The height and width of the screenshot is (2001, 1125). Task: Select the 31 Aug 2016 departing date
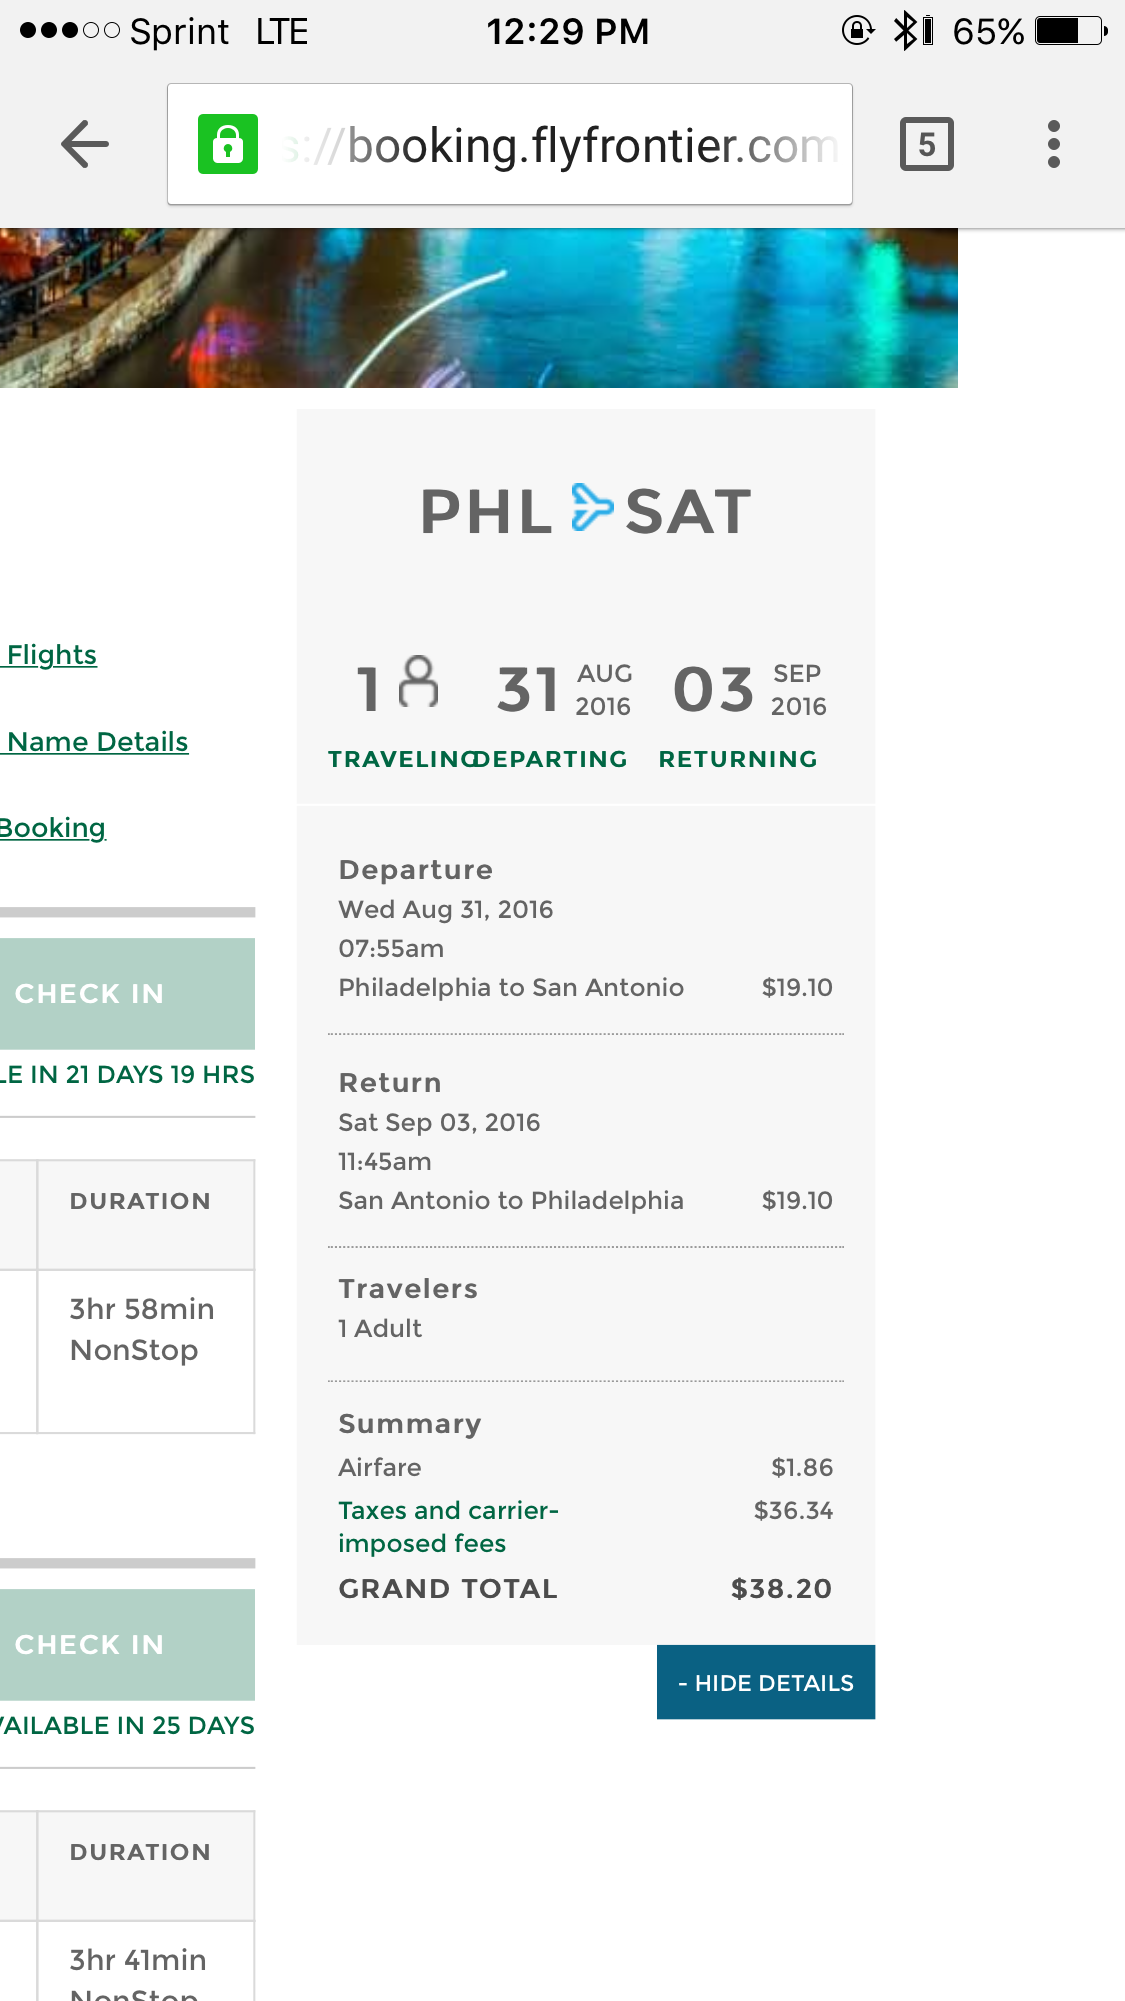(564, 689)
